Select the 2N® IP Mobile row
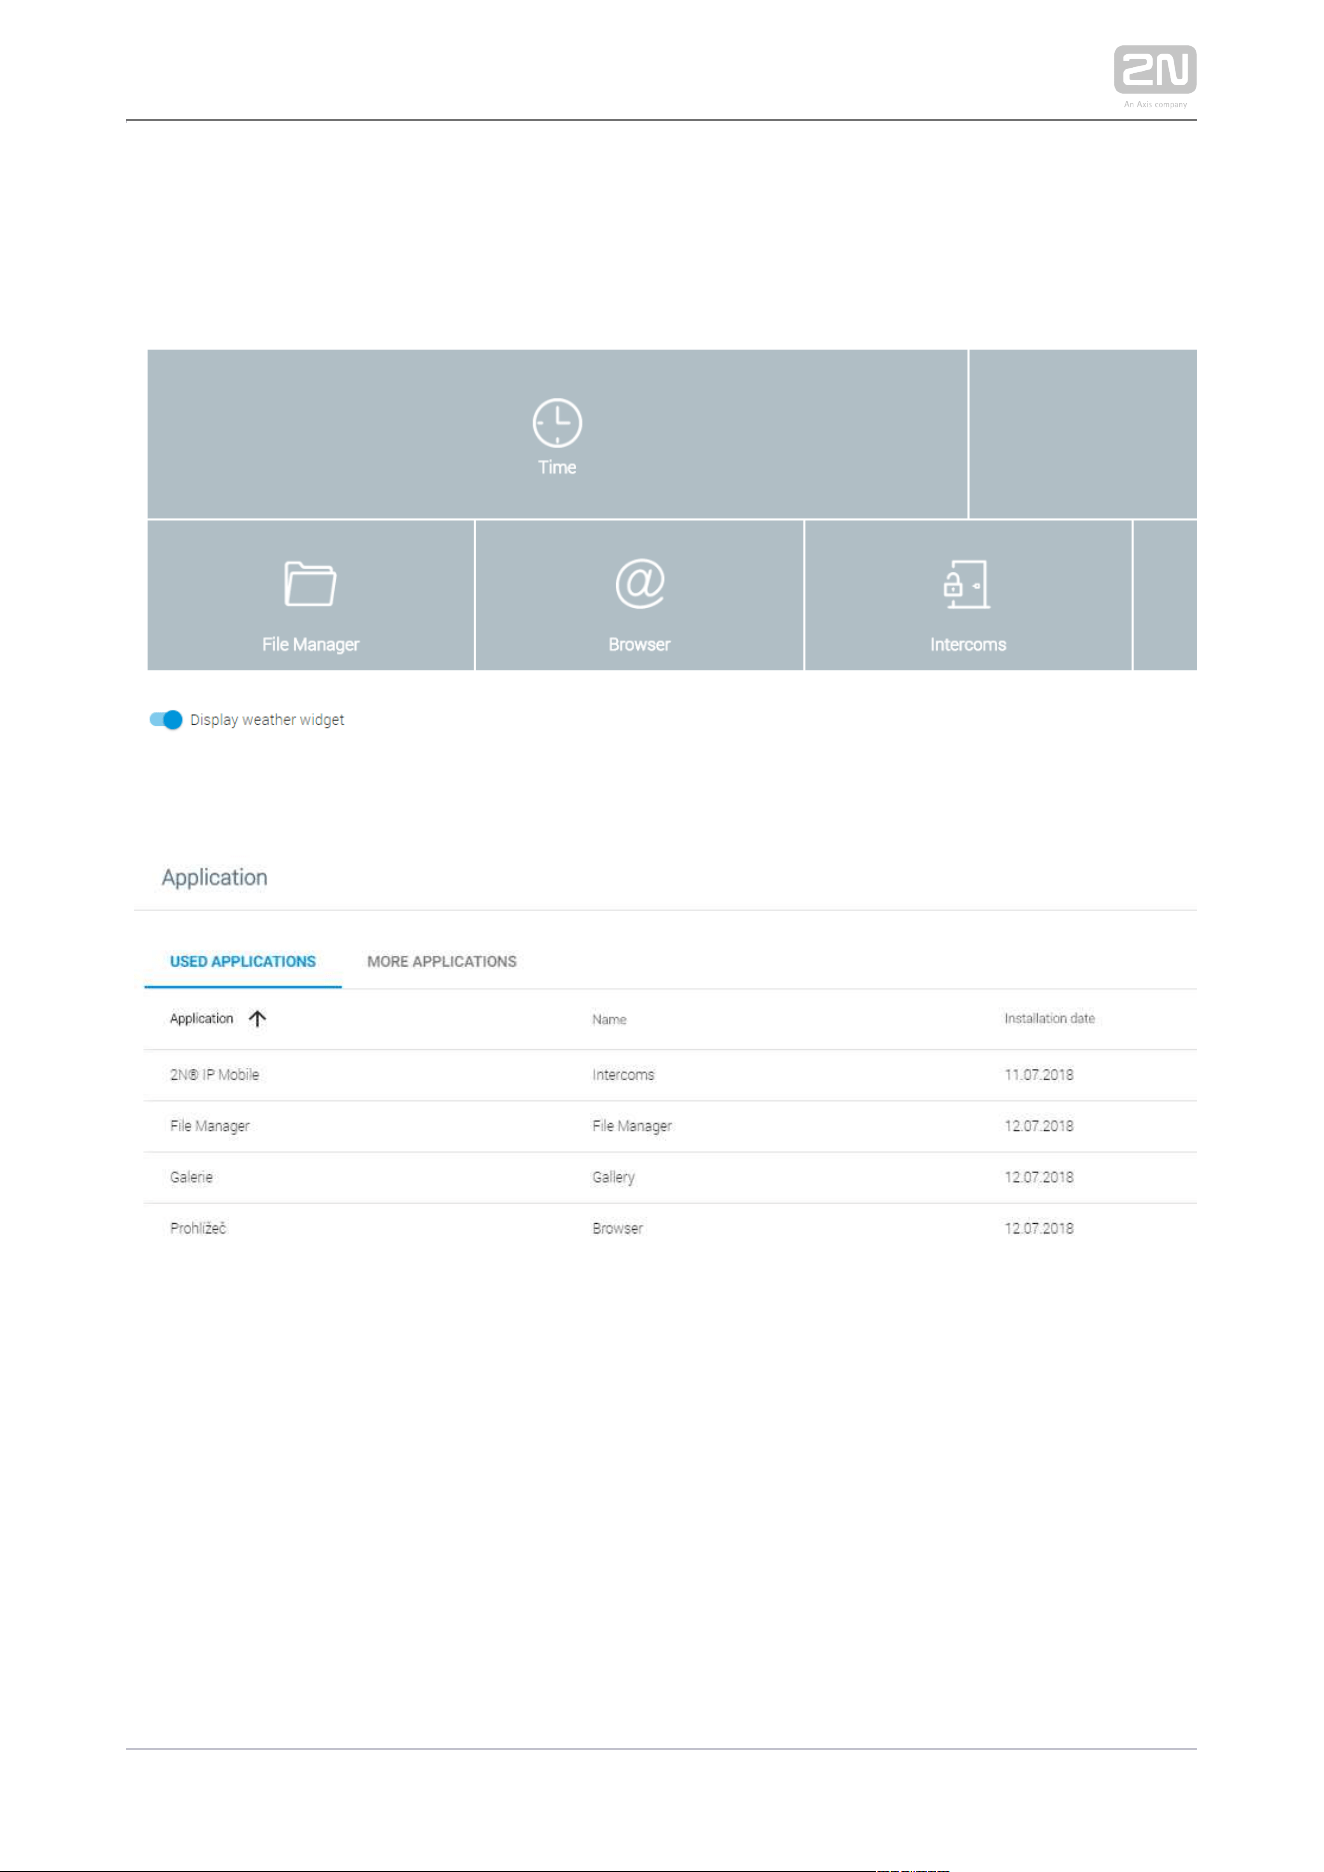Viewport: 1324px width, 1872px height. [x=670, y=1075]
